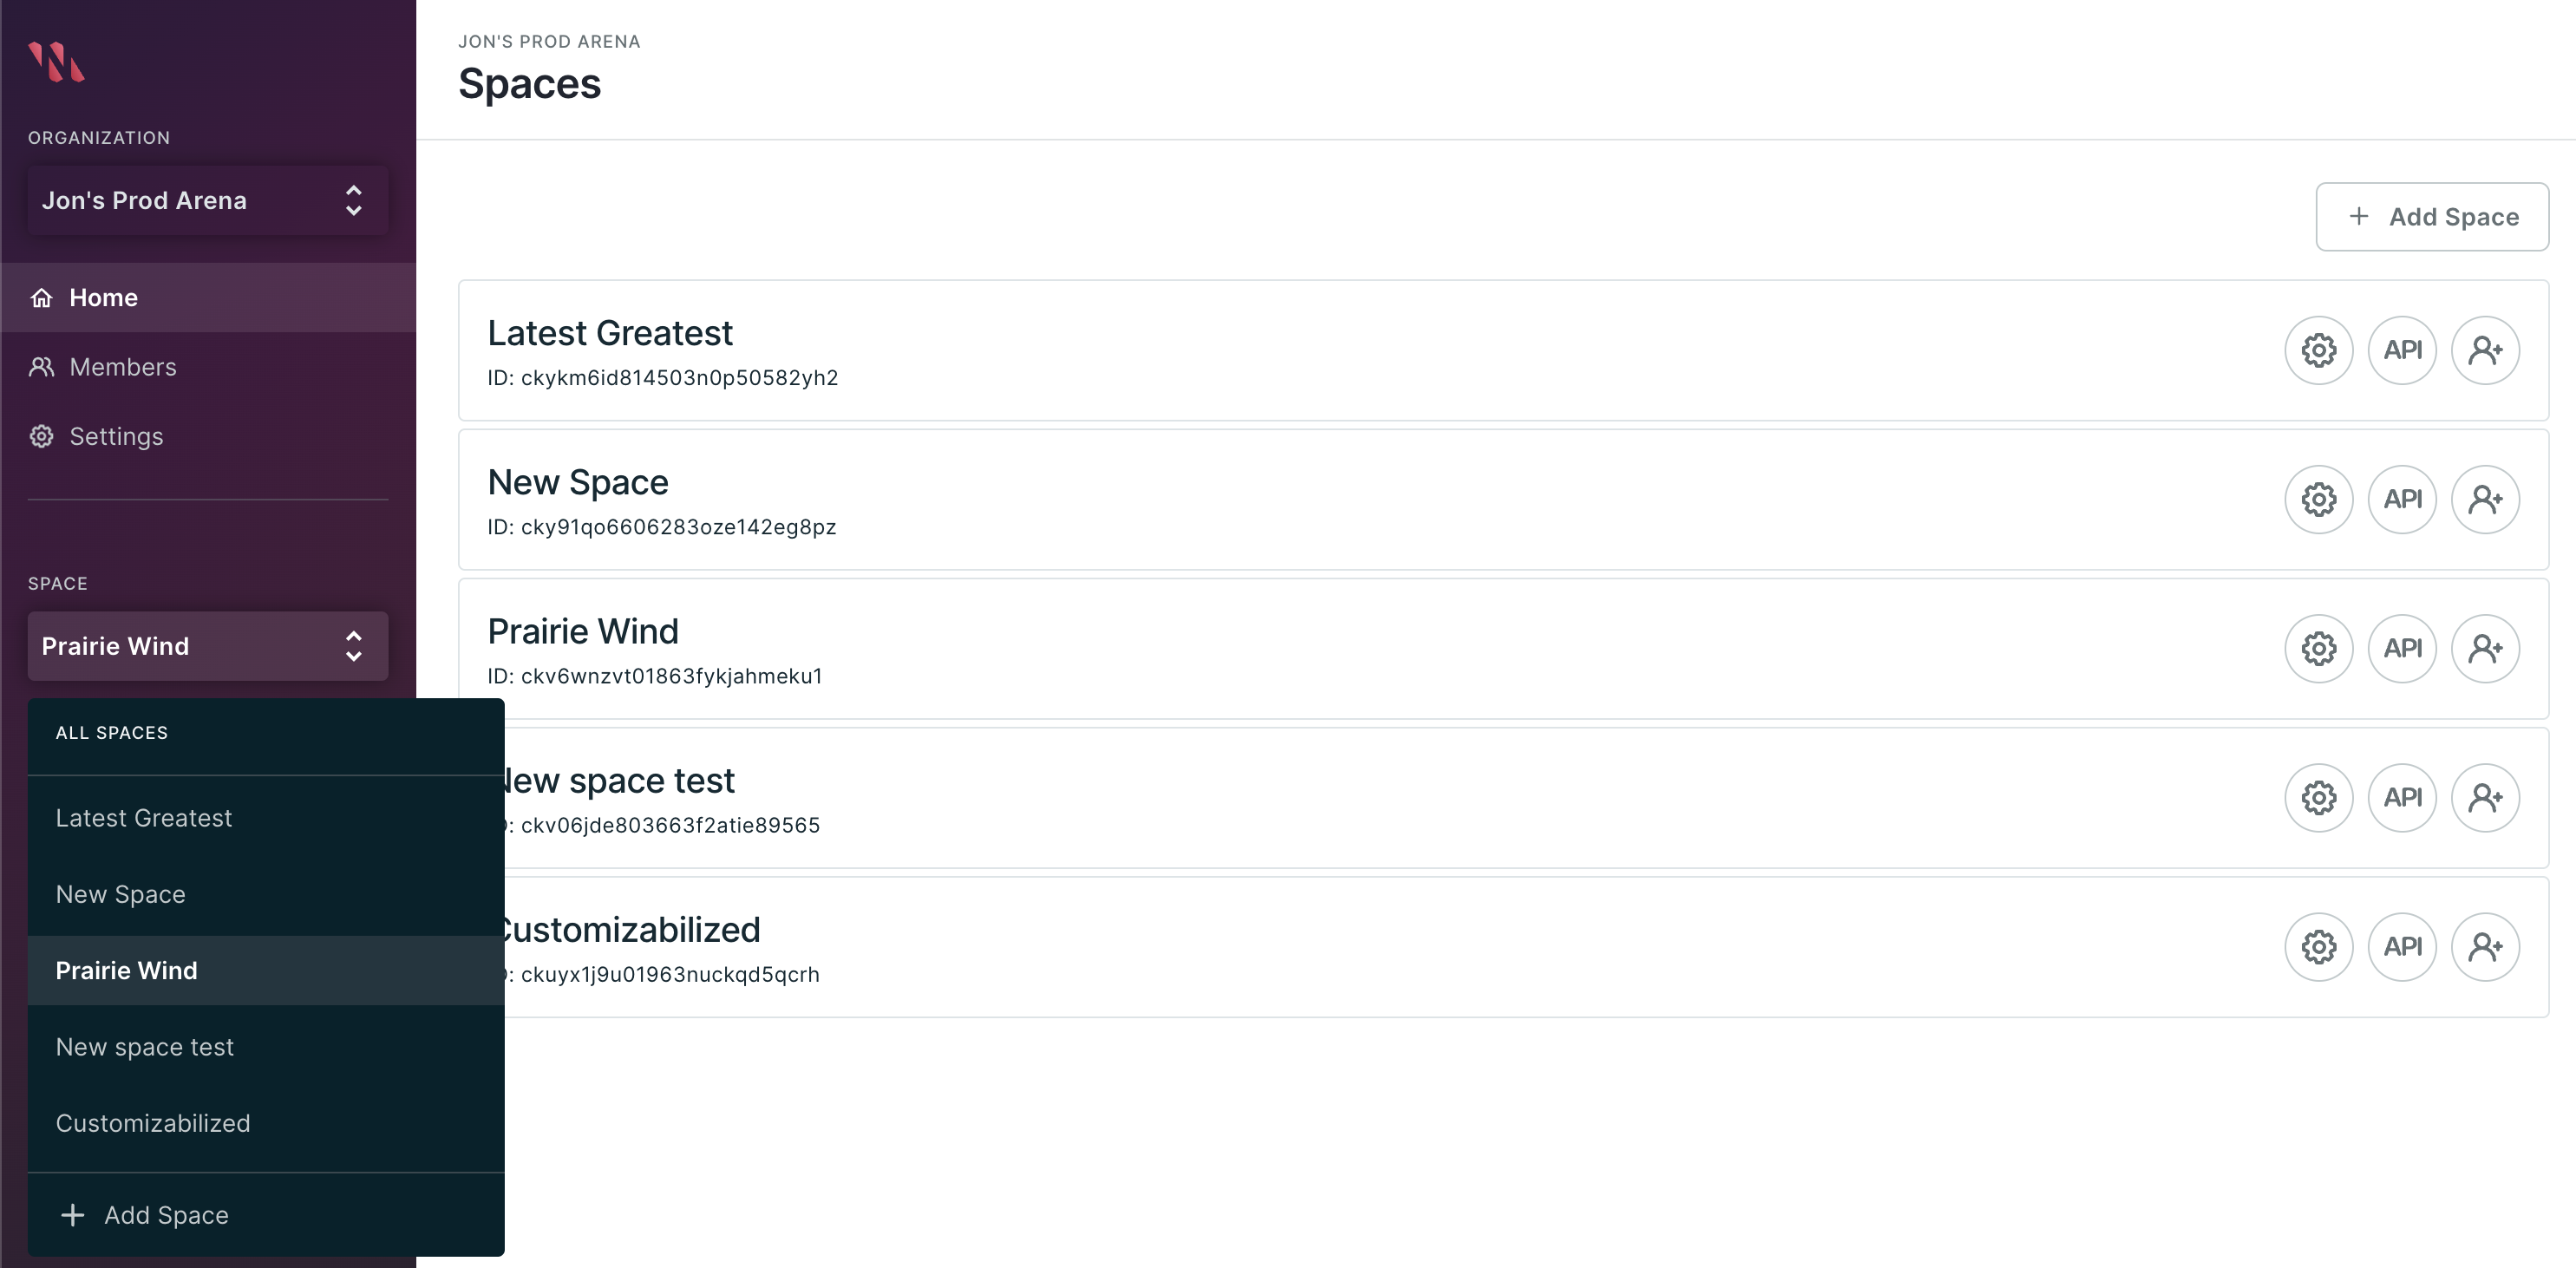Viewport: 2576px width, 1268px height.
Task: Open settings gear for New space test
Action: pos(2318,797)
